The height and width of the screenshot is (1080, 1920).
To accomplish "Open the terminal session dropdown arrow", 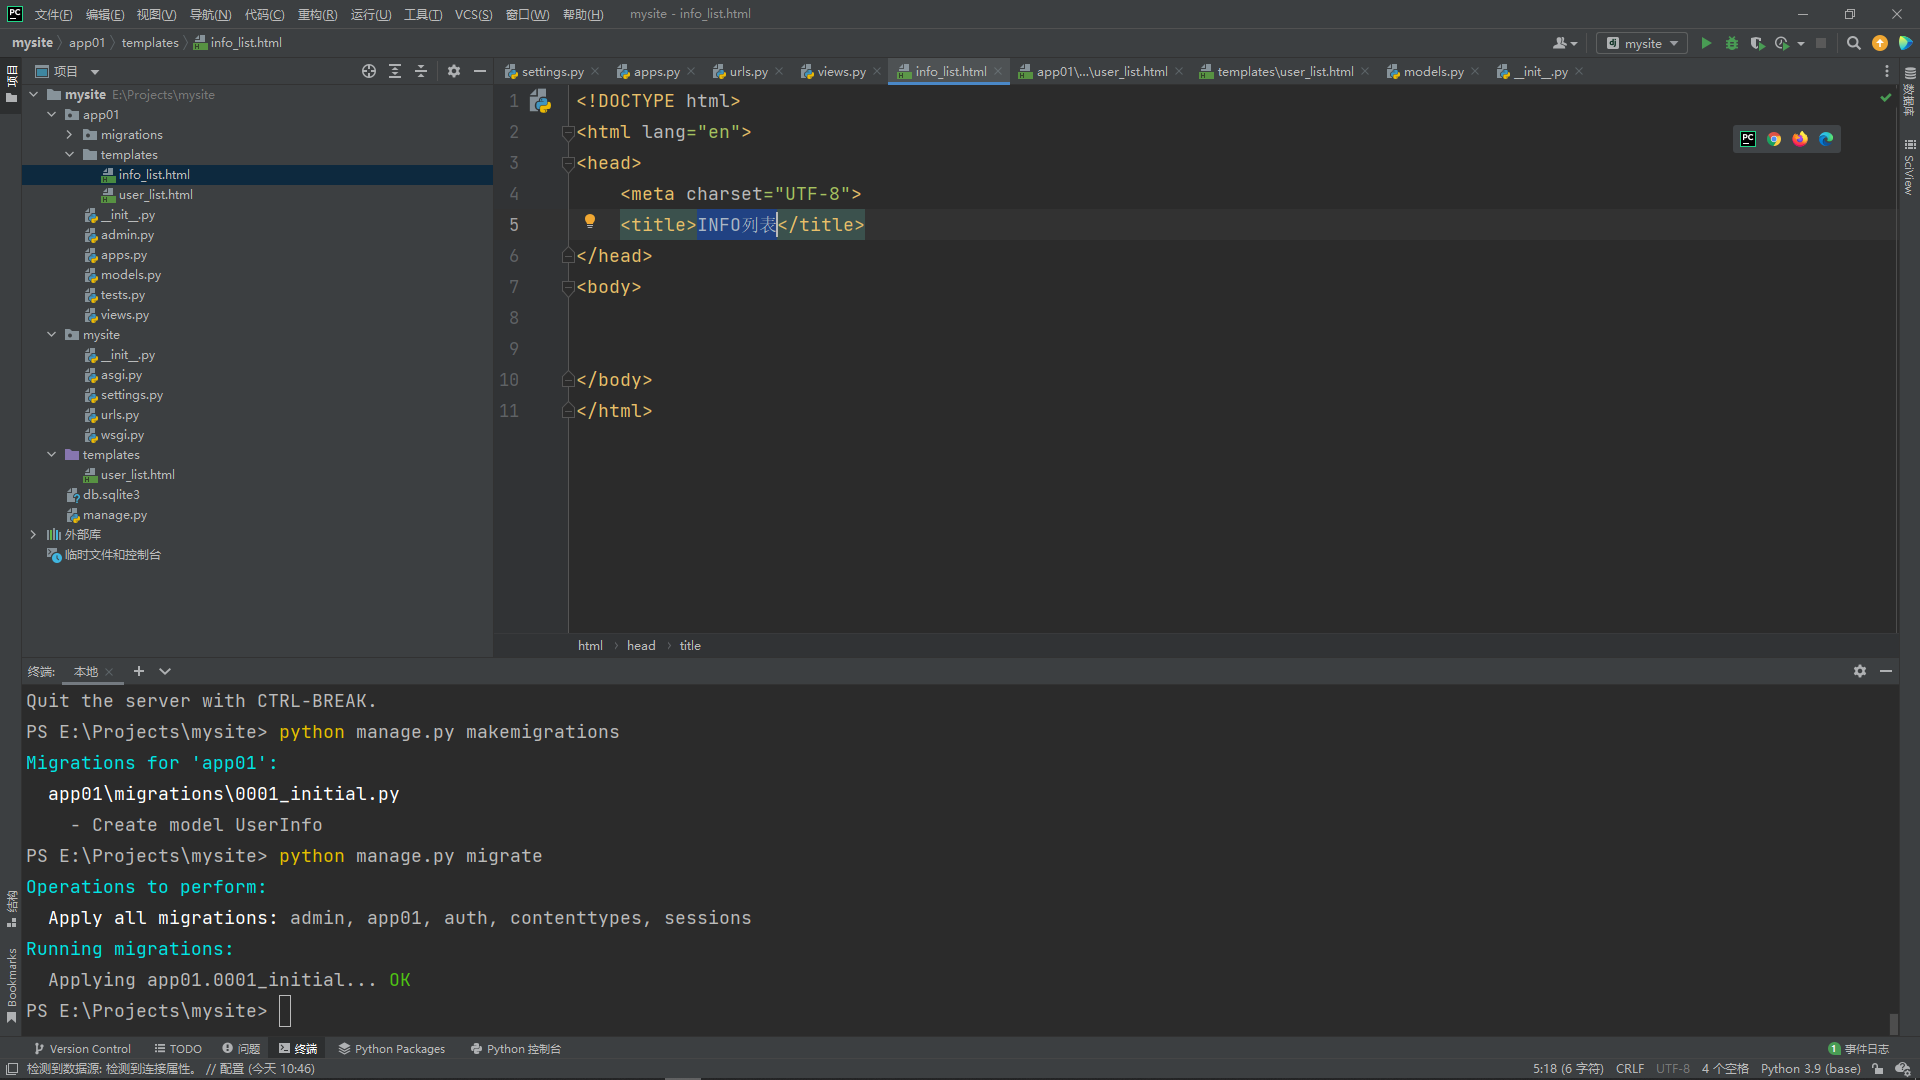I will coord(165,671).
